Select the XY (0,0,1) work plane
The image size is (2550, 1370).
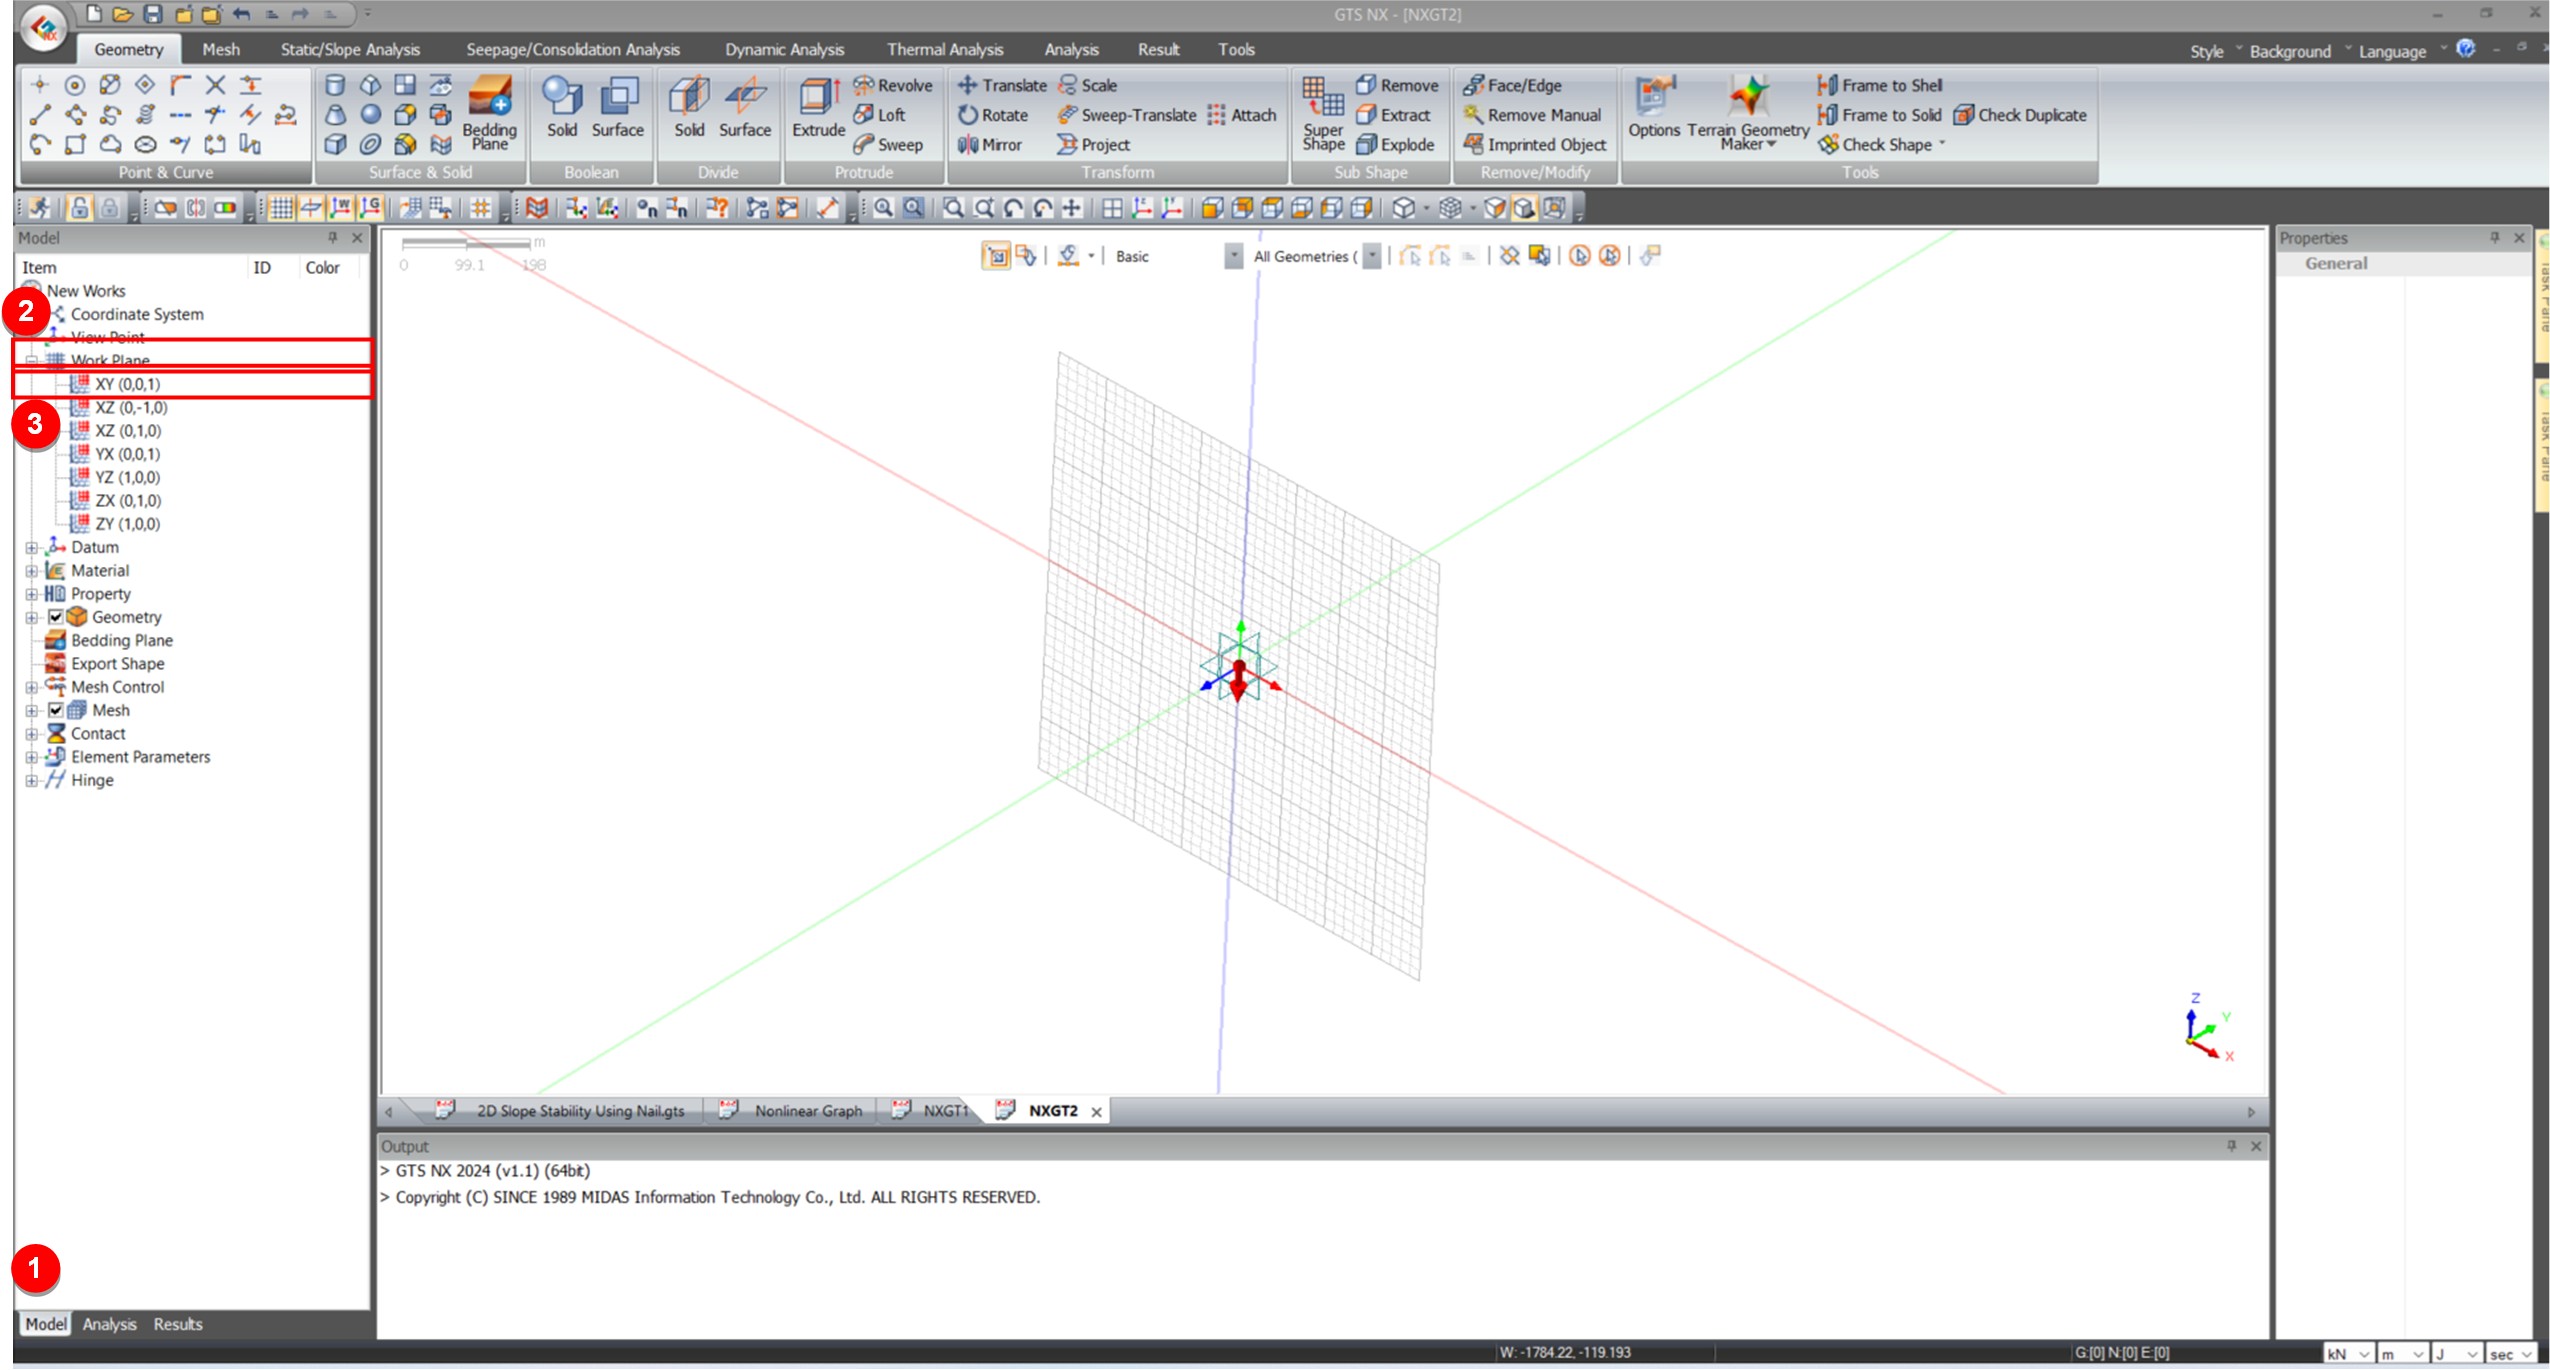(127, 384)
